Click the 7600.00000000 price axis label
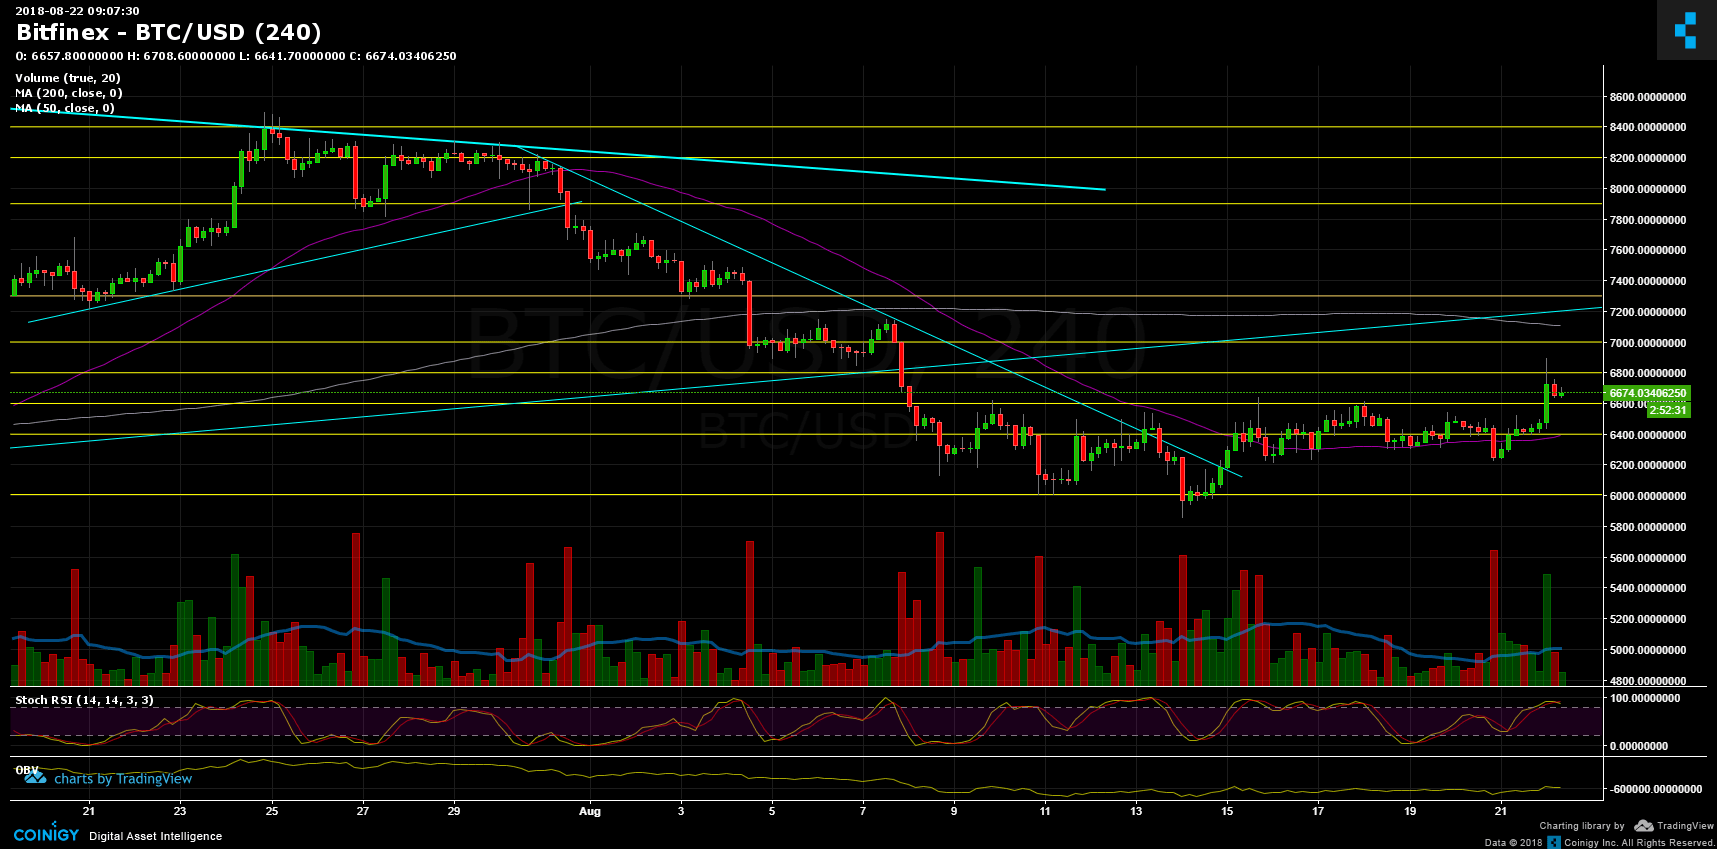This screenshot has height=849, width=1717. pyautogui.click(x=1648, y=250)
